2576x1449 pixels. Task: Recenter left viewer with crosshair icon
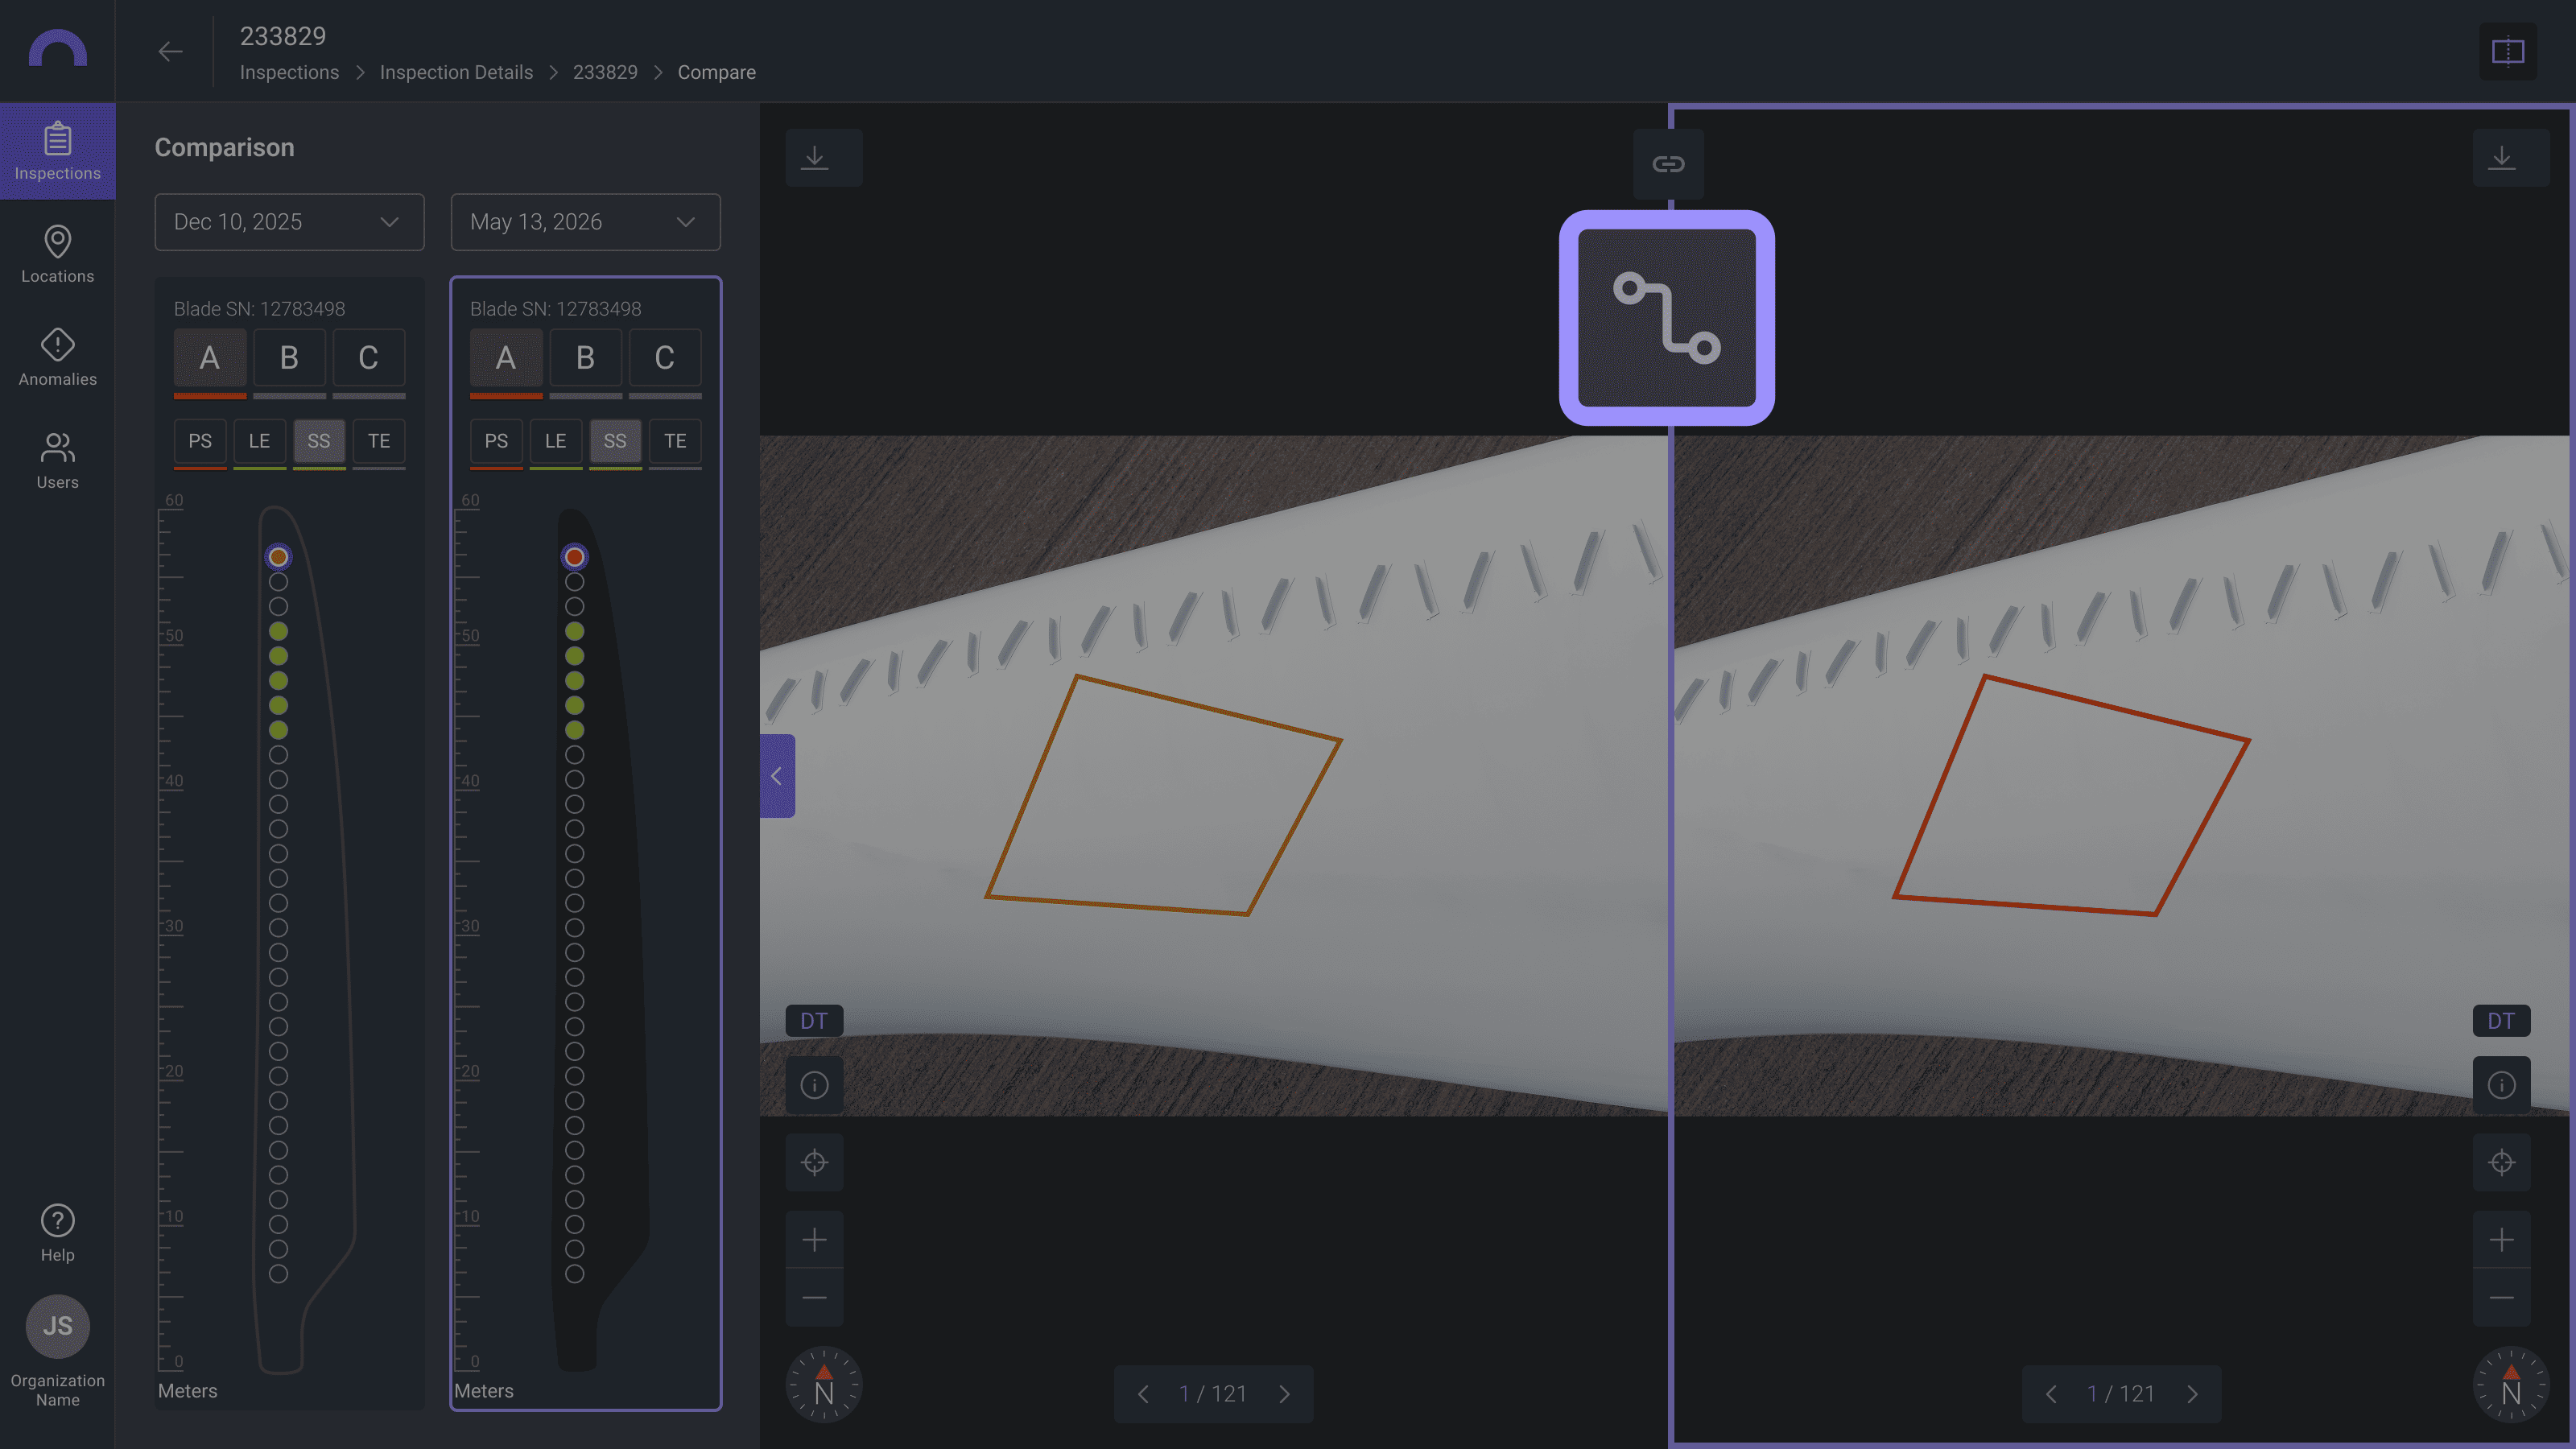pyautogui.click(x=814, y=1162)
